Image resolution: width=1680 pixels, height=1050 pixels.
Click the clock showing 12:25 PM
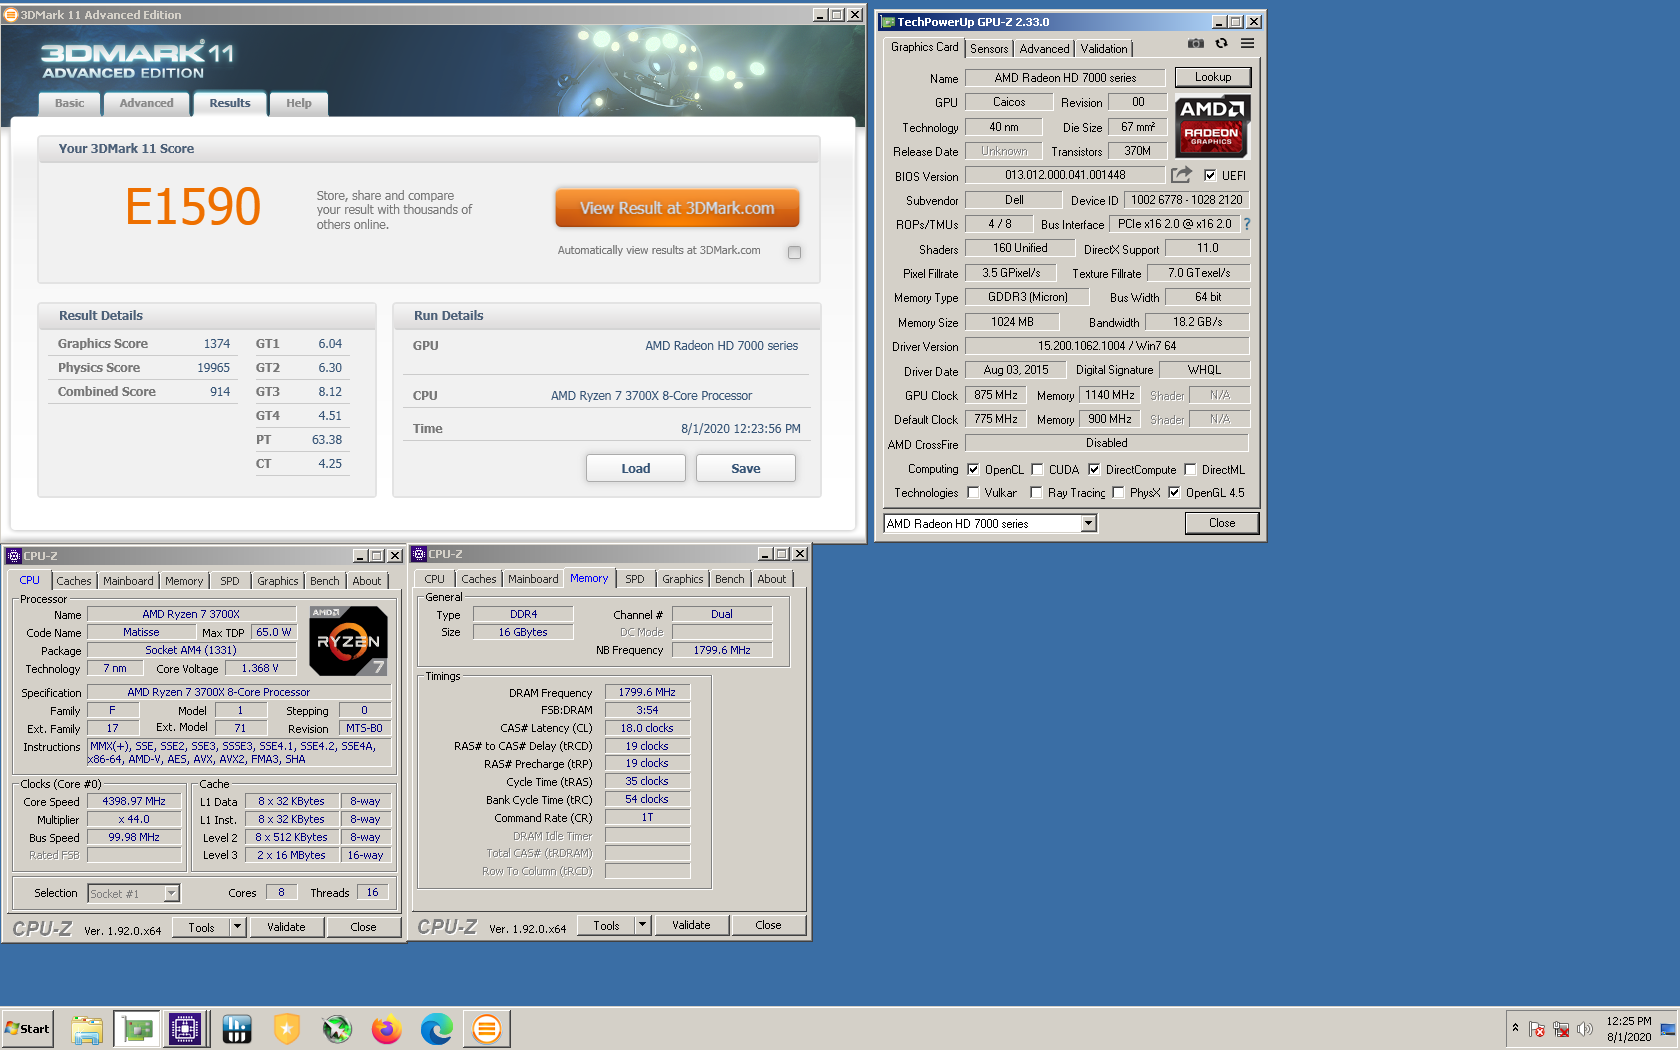click(x=1629, y=1021)
